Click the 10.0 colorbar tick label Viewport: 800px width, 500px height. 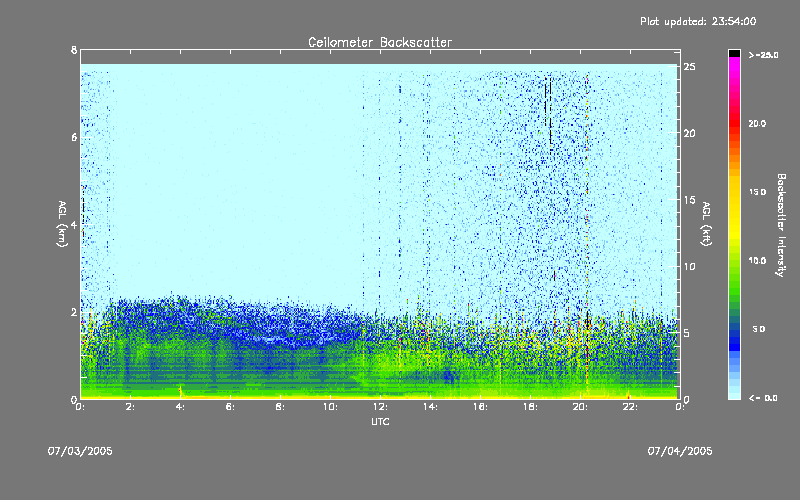[x=757, y=261]
